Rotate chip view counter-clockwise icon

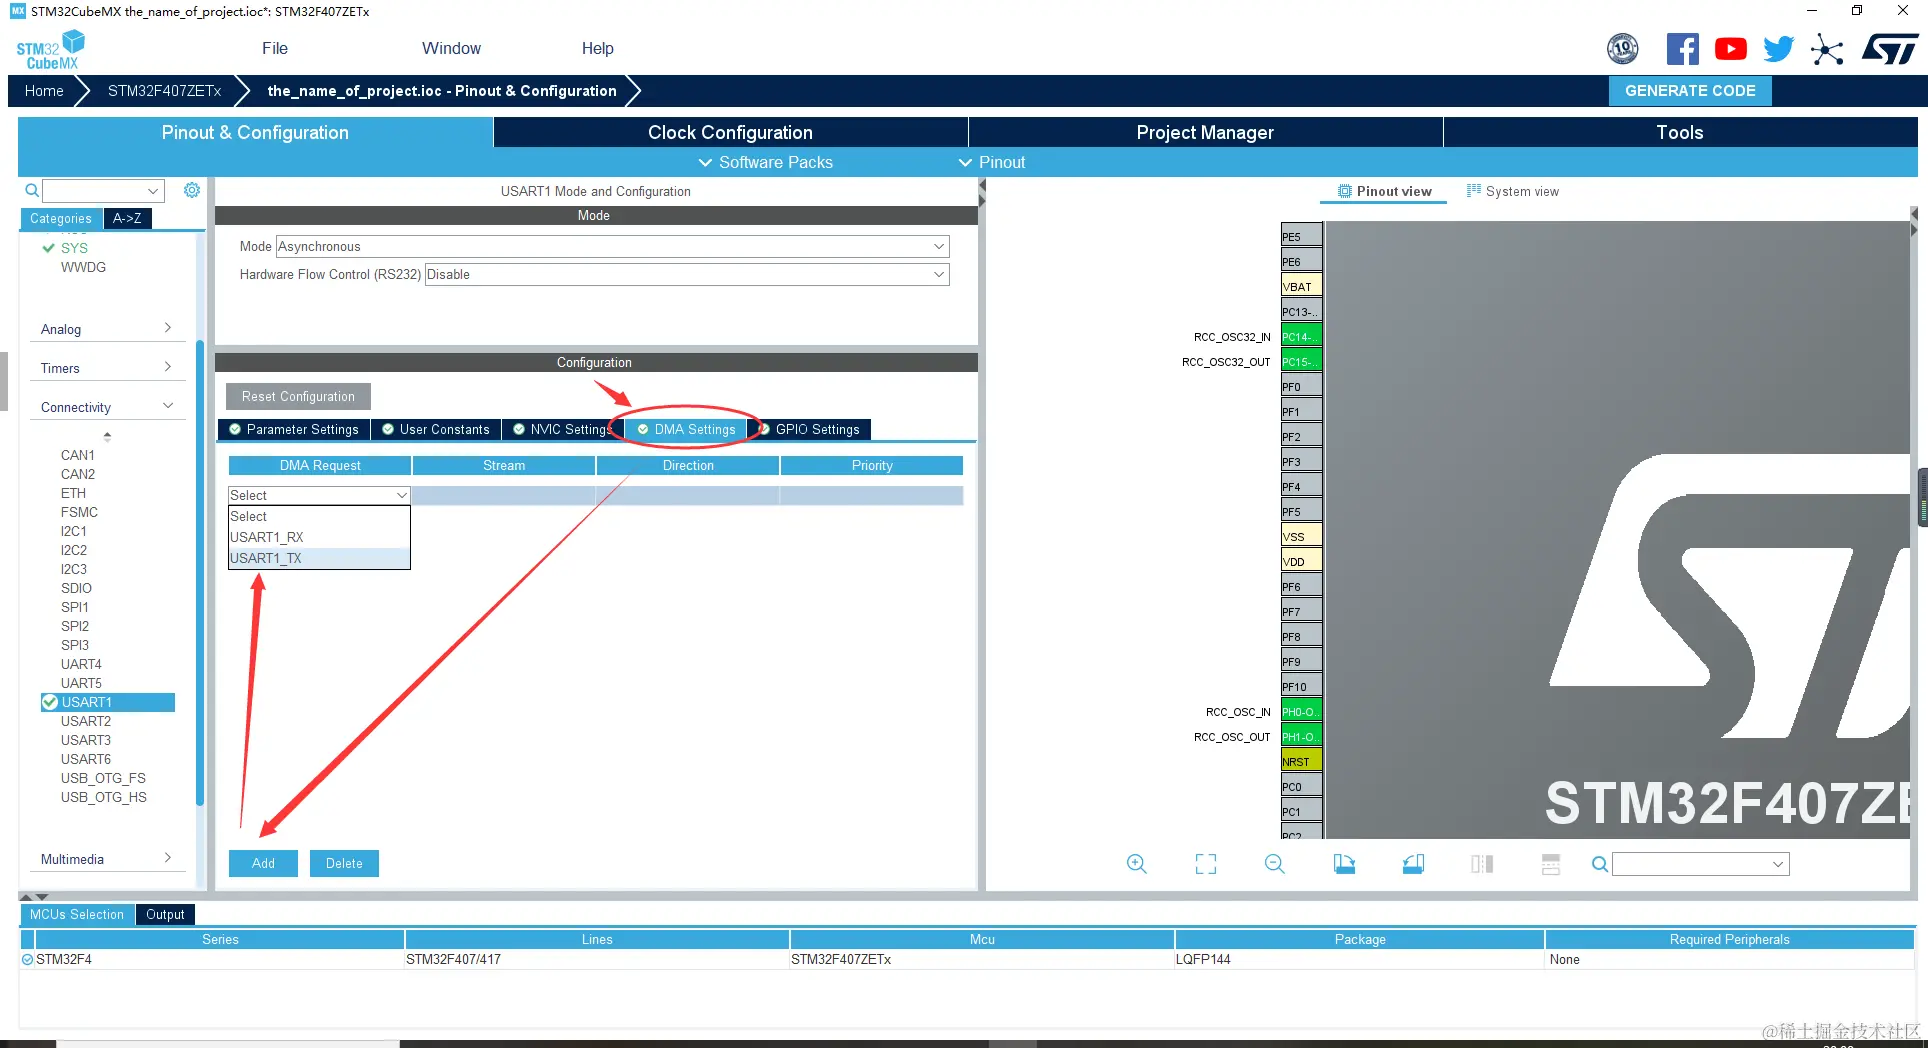[x=1413, y=864]
